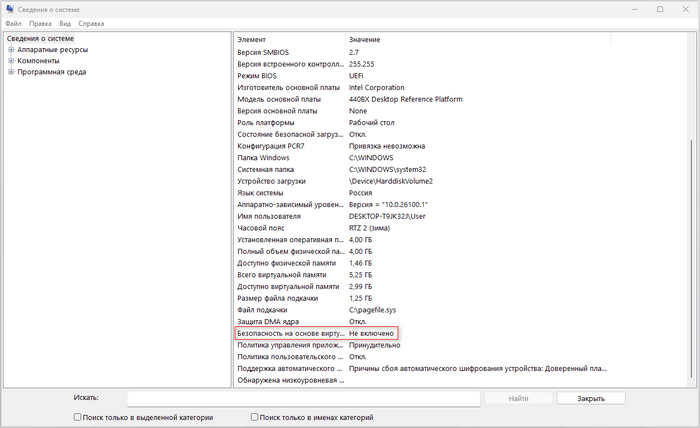
Task: Click the Найти search button
Action: [x=517, y=398]
